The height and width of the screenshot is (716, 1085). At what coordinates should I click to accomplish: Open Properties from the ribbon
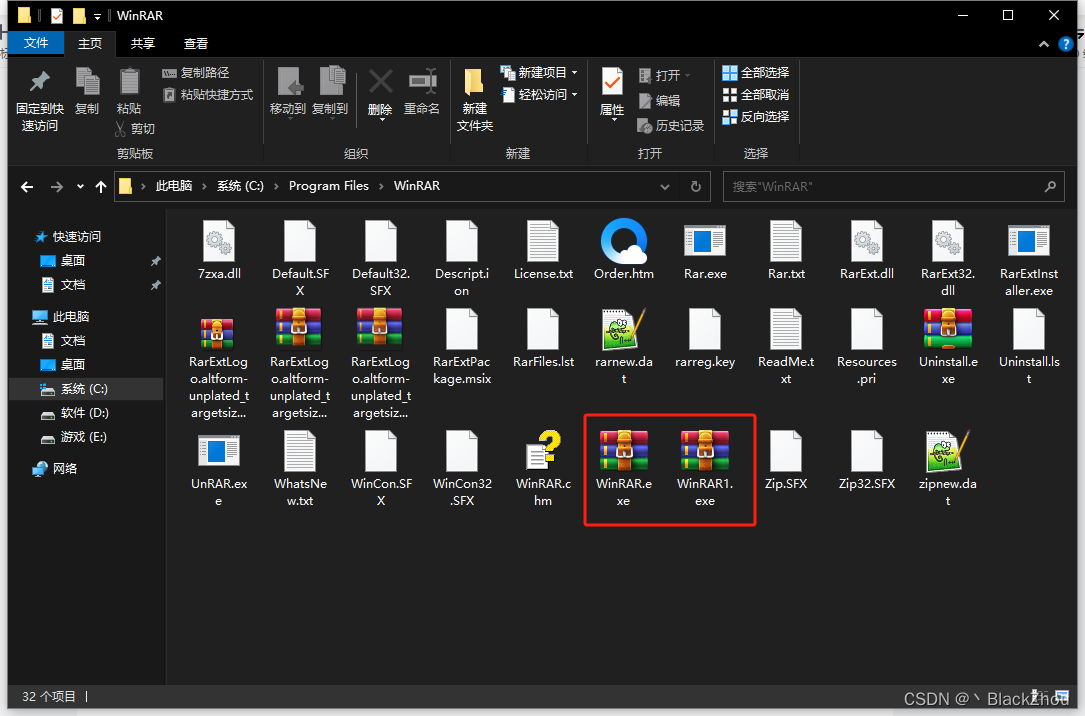(612, 94)
